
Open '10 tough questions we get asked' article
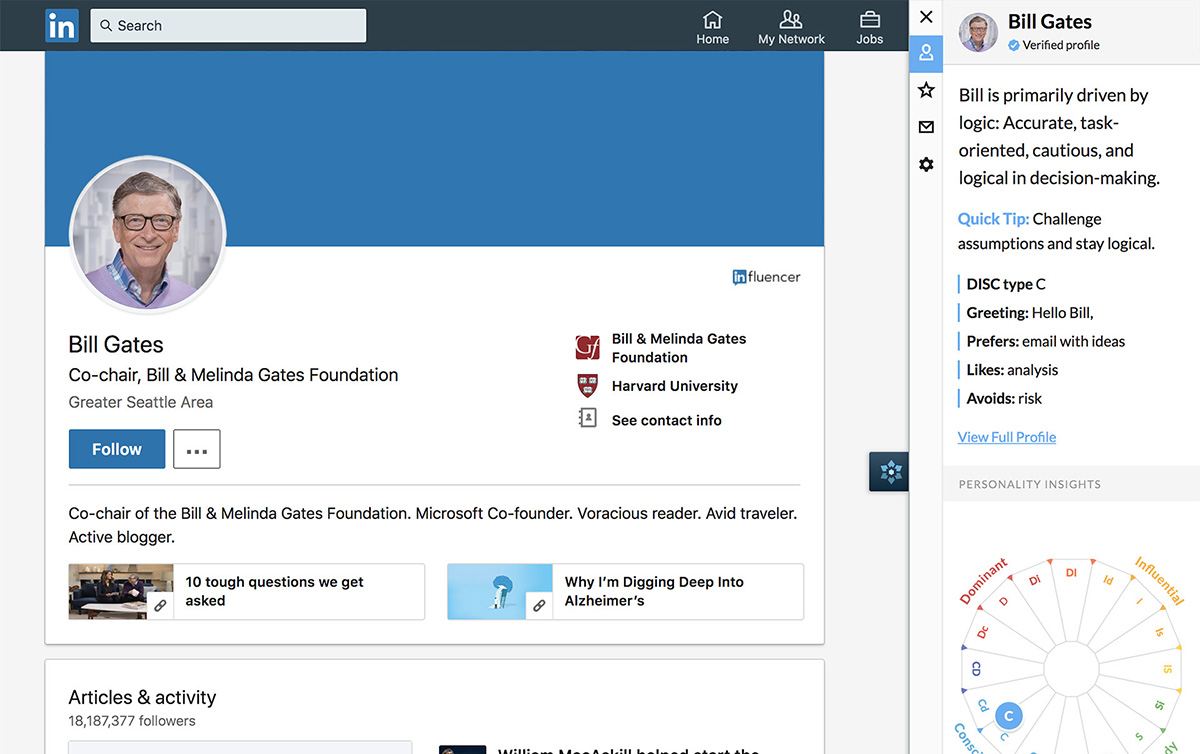tap(246, 592)
